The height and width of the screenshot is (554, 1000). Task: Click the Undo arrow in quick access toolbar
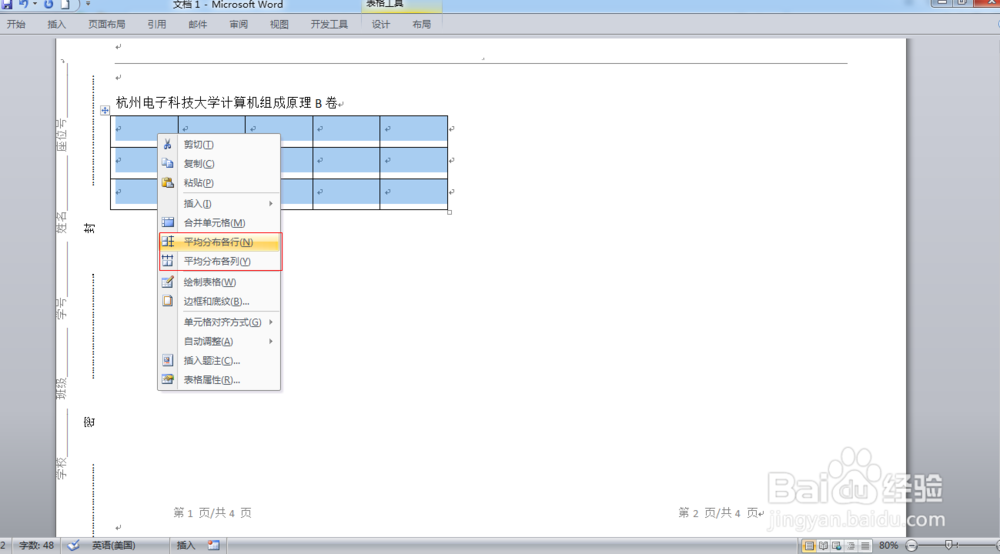point(23,4)
